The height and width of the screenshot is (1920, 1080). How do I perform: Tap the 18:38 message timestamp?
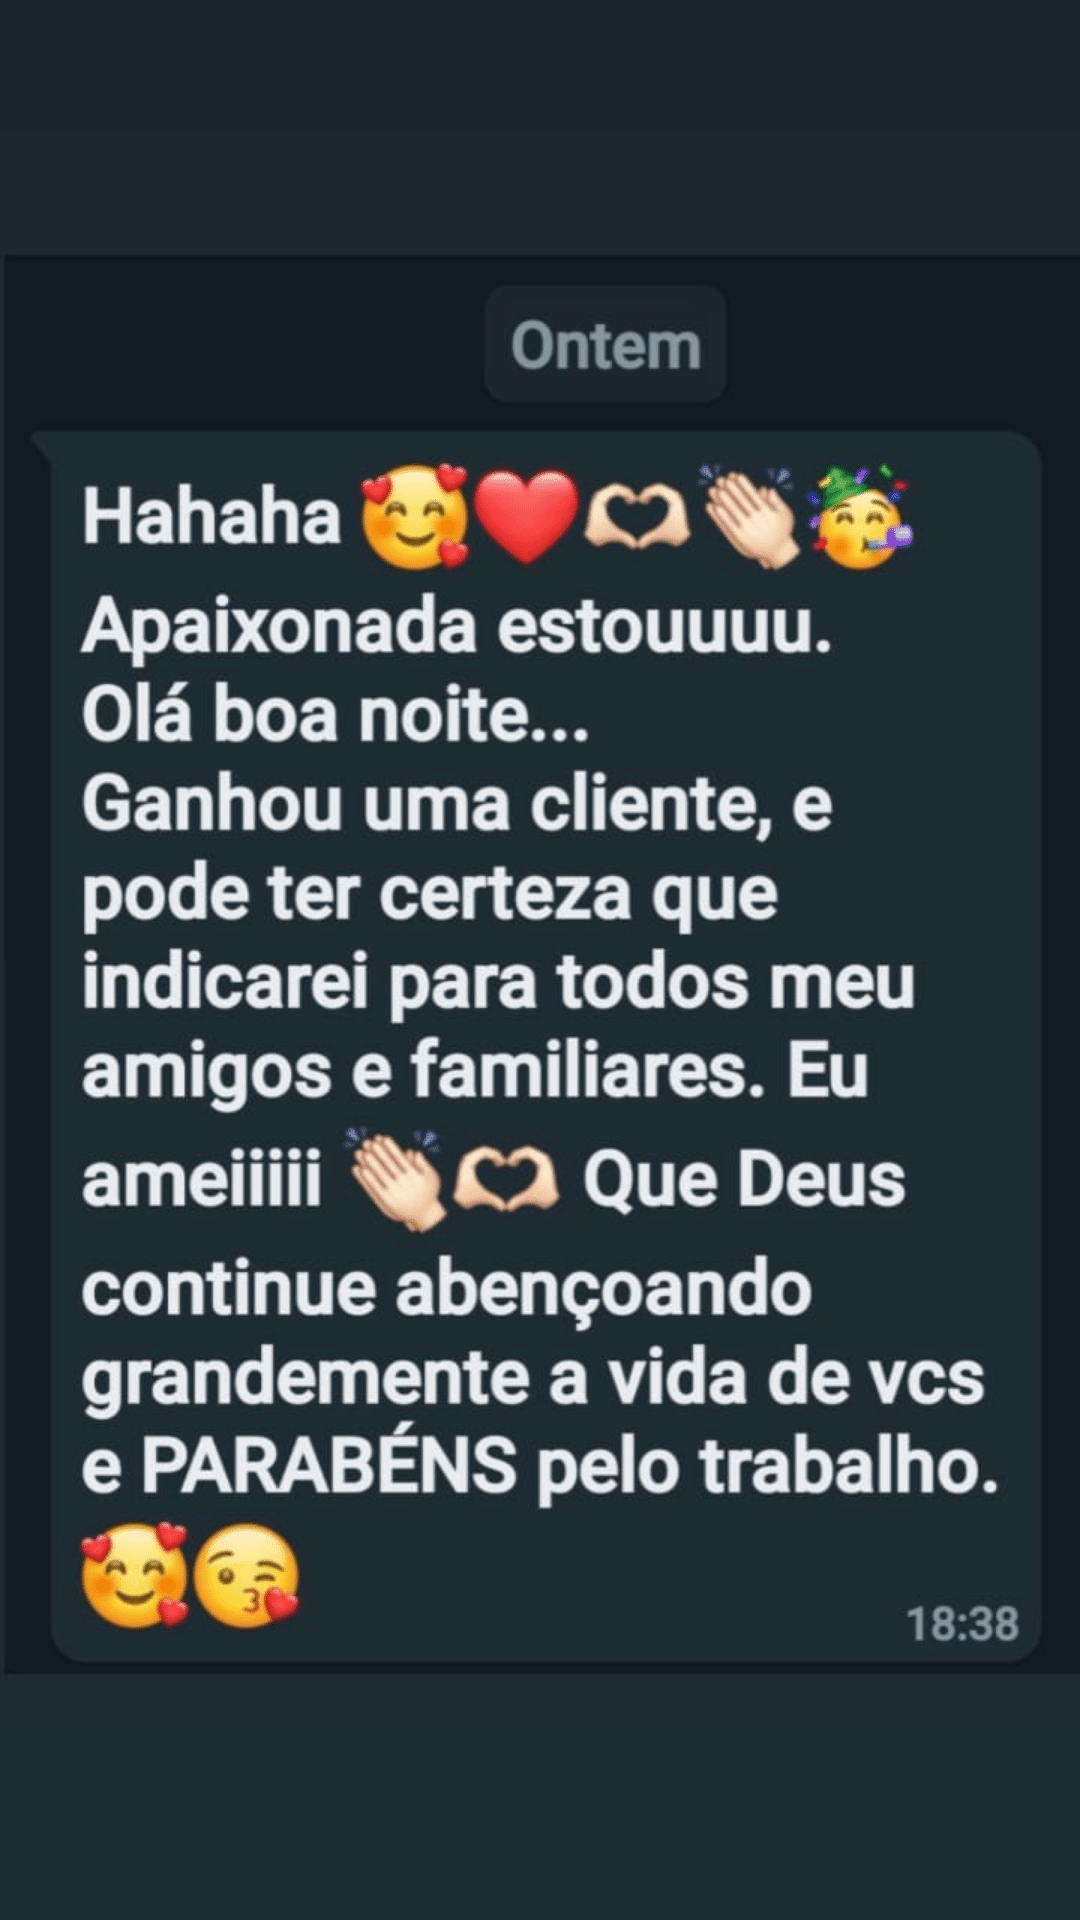point(962,1624)
